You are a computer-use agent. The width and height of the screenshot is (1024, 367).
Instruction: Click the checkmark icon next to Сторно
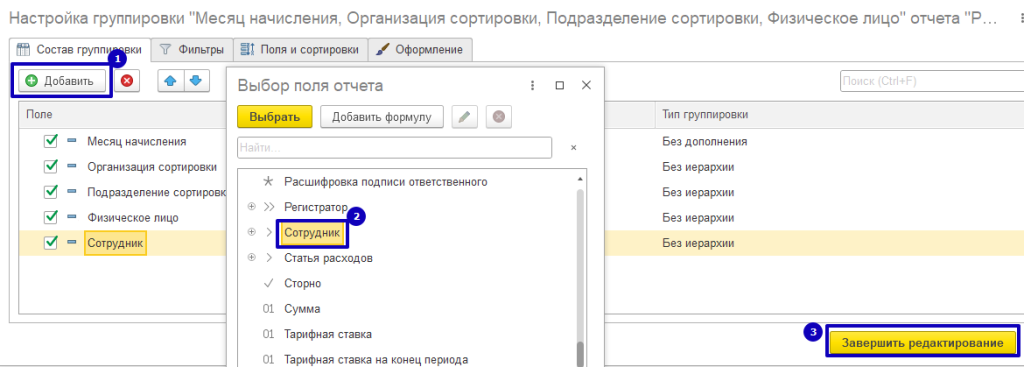point(268,283)
